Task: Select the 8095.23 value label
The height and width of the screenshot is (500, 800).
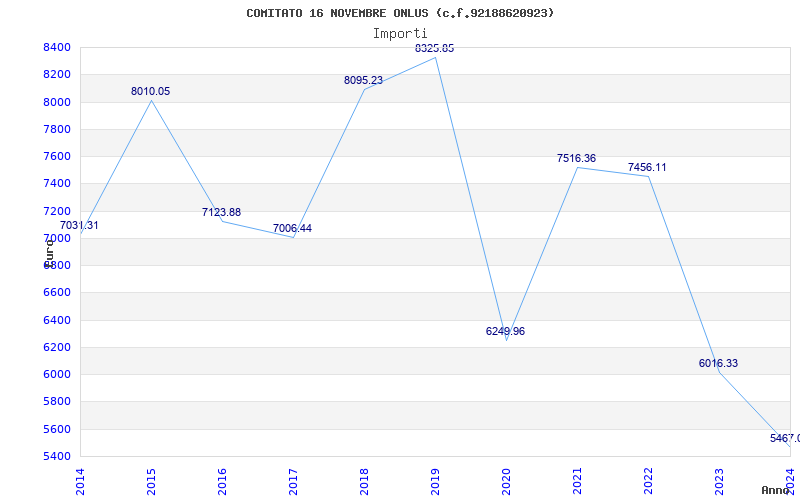Action: click(x=363, y=80)
